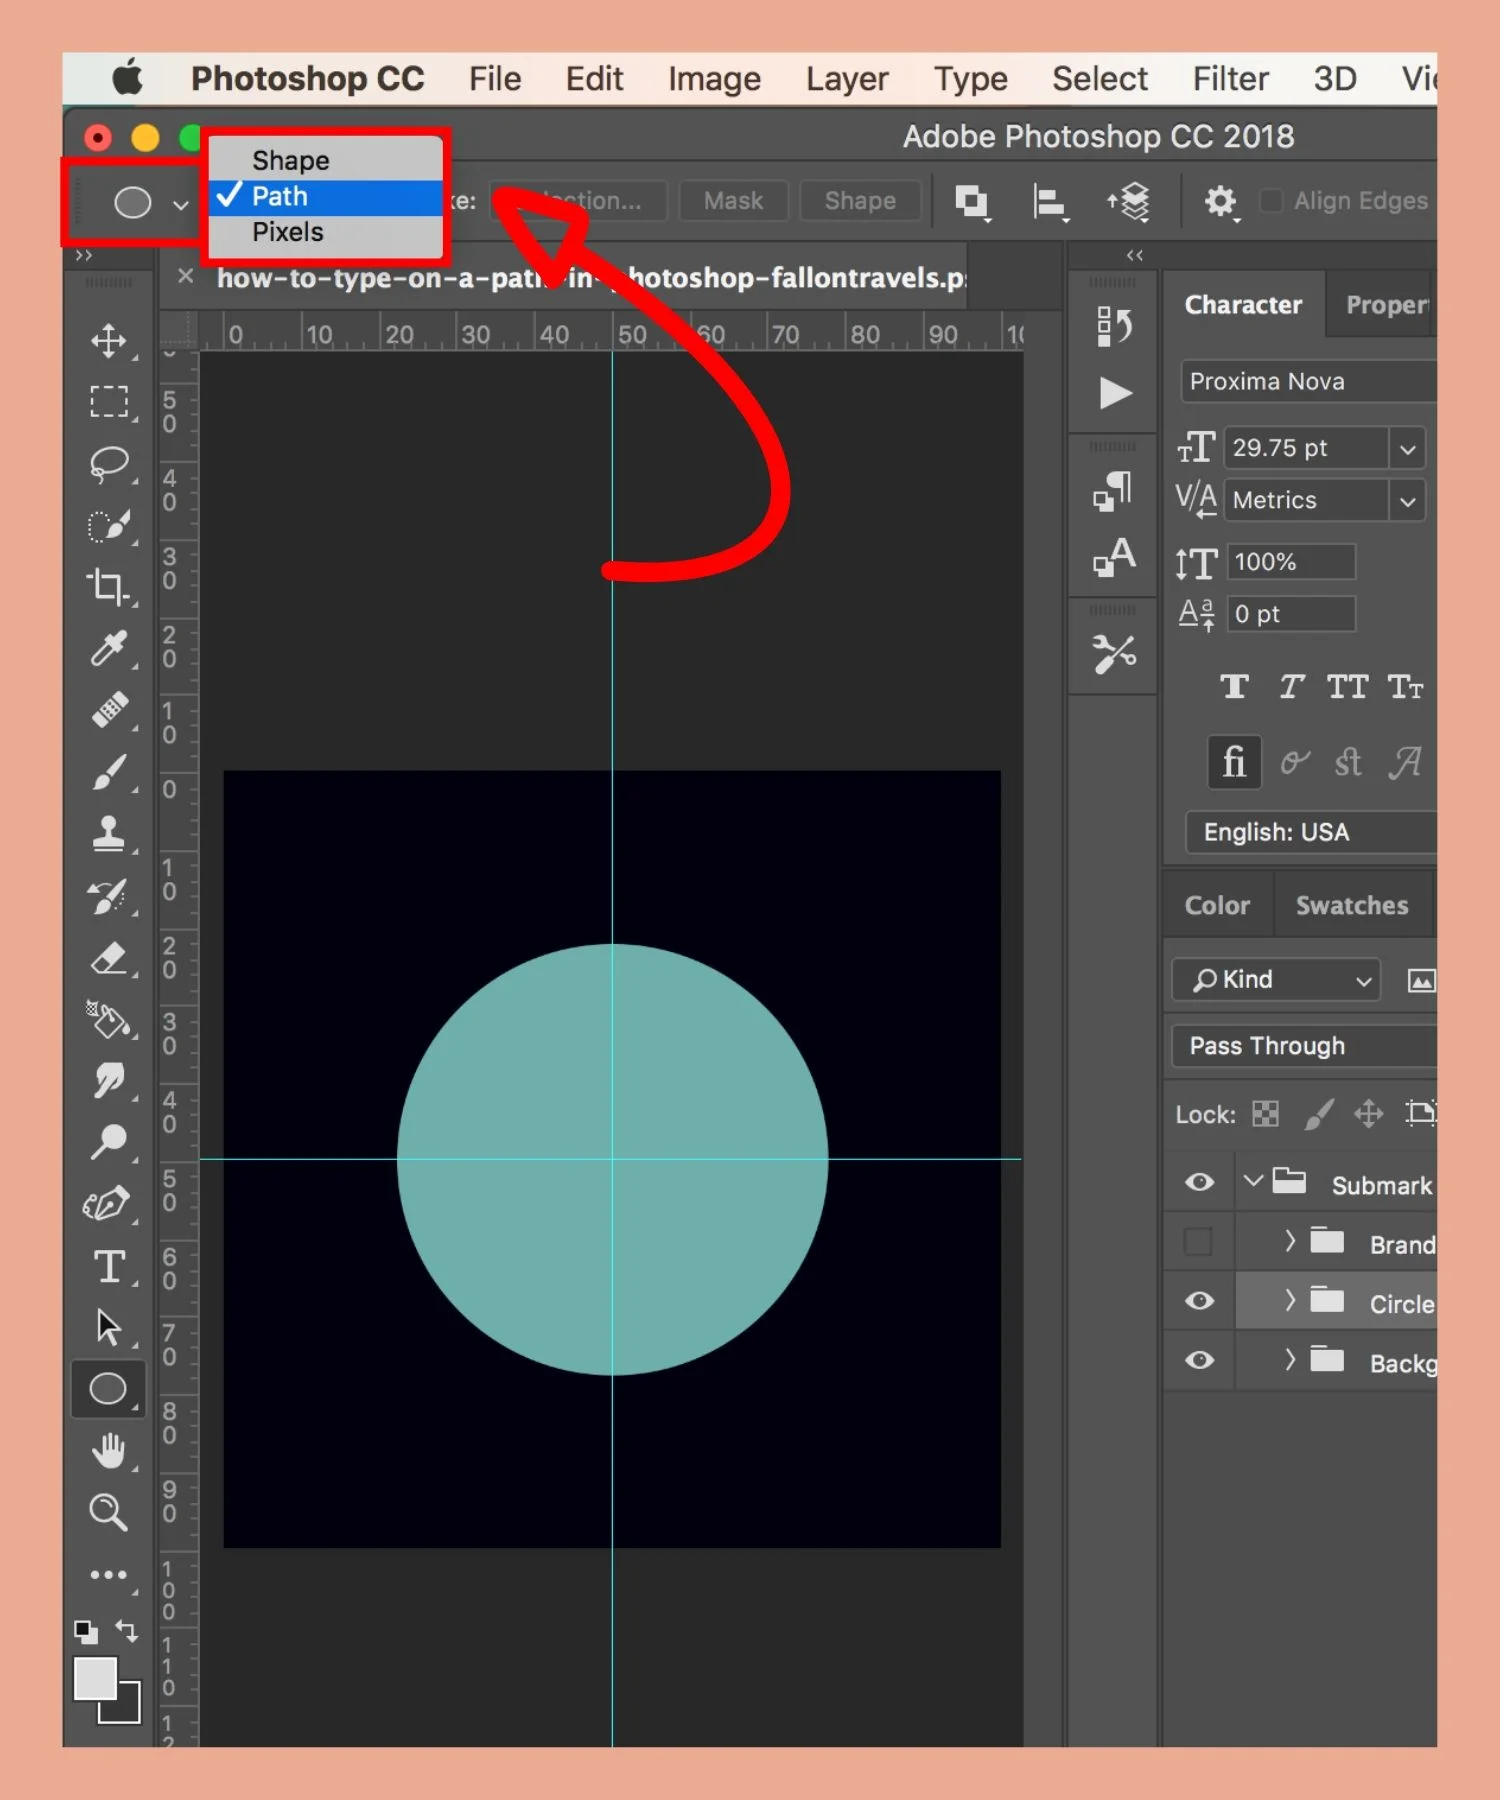
Task: Select the Brush tool
Action: coord(109,772)
